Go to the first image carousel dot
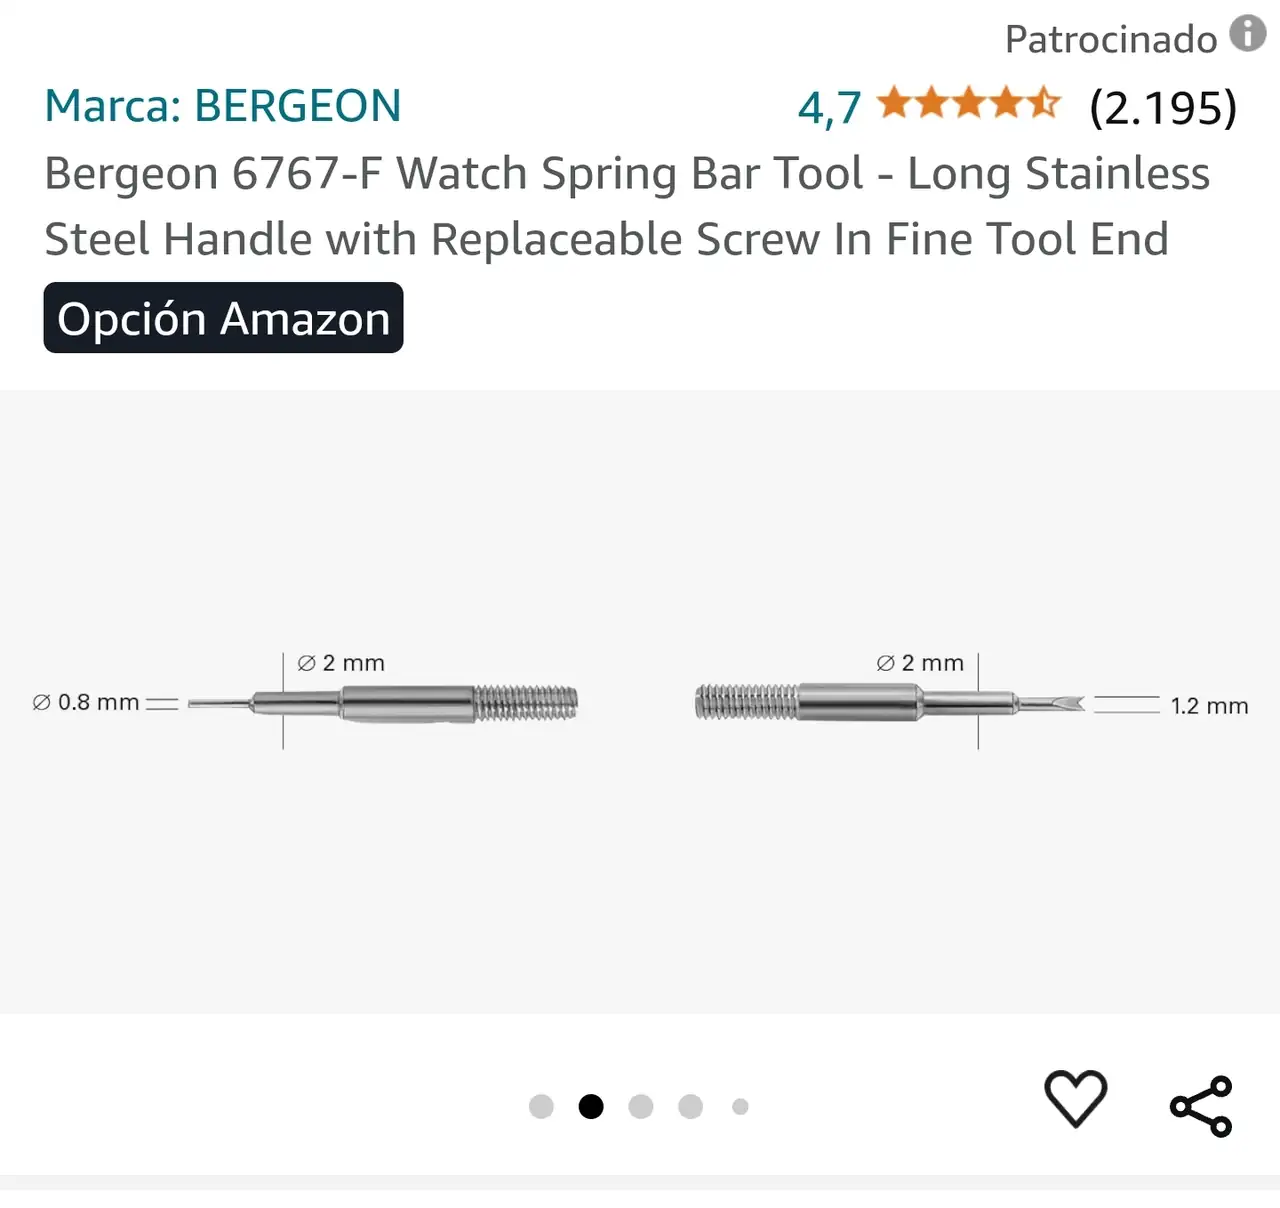The width and height of the screenshot is (1280, 1208). (541, 1106)
